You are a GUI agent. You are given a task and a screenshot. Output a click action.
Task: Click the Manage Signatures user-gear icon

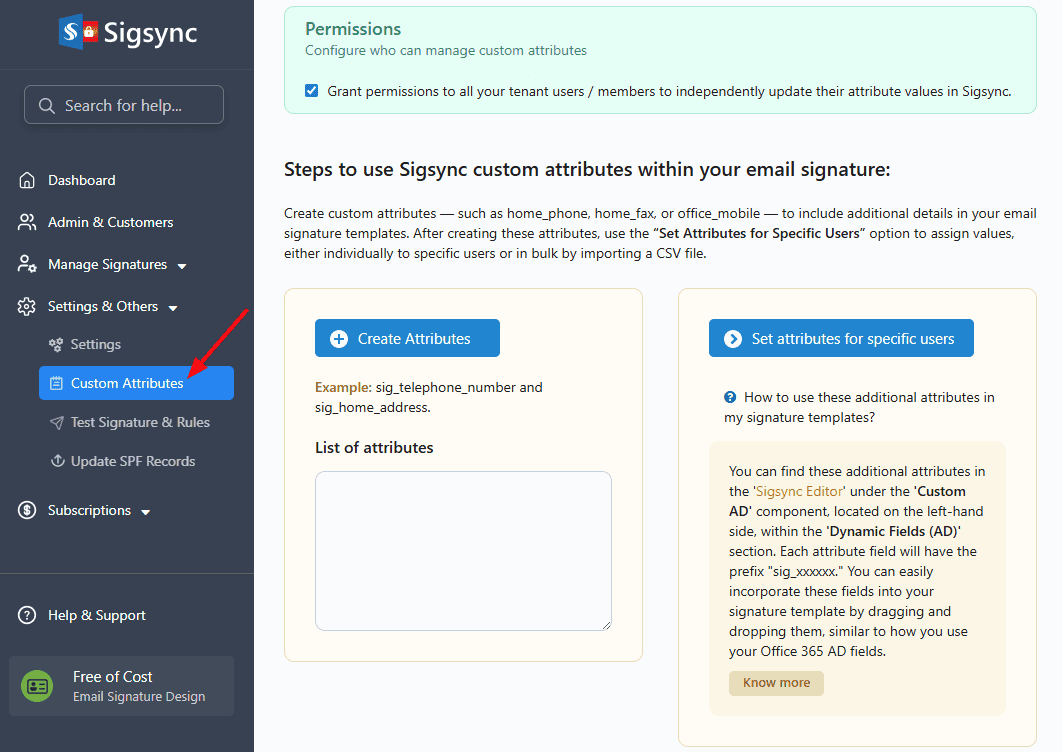point(27,264)
